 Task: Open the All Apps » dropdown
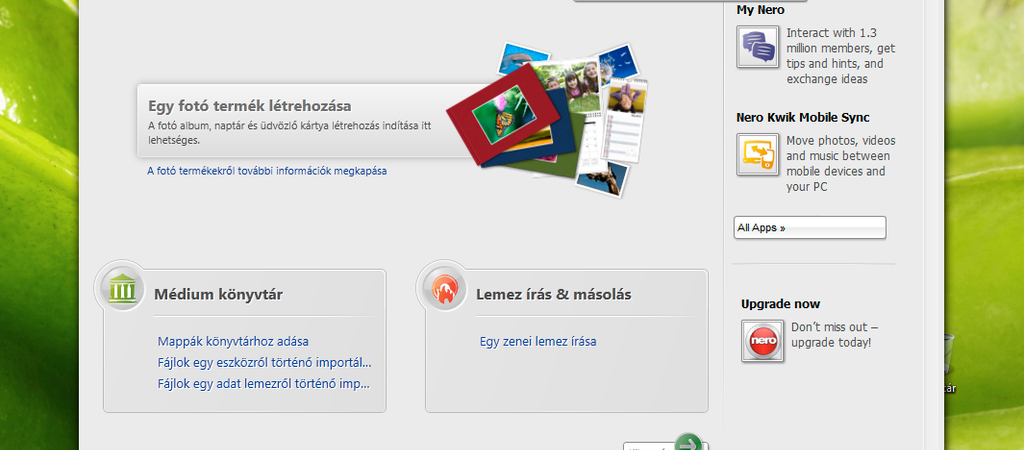click(x=810, y=227)
